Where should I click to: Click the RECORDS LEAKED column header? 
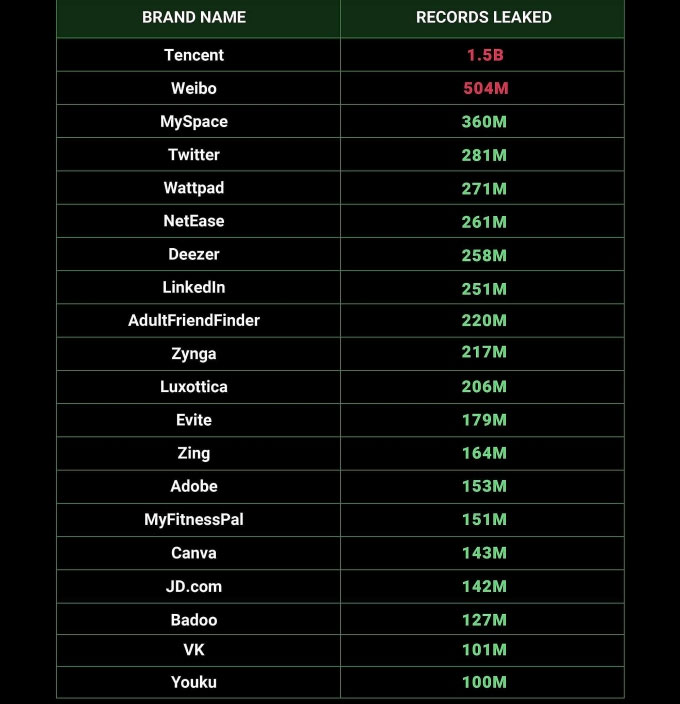coord(484,17)
